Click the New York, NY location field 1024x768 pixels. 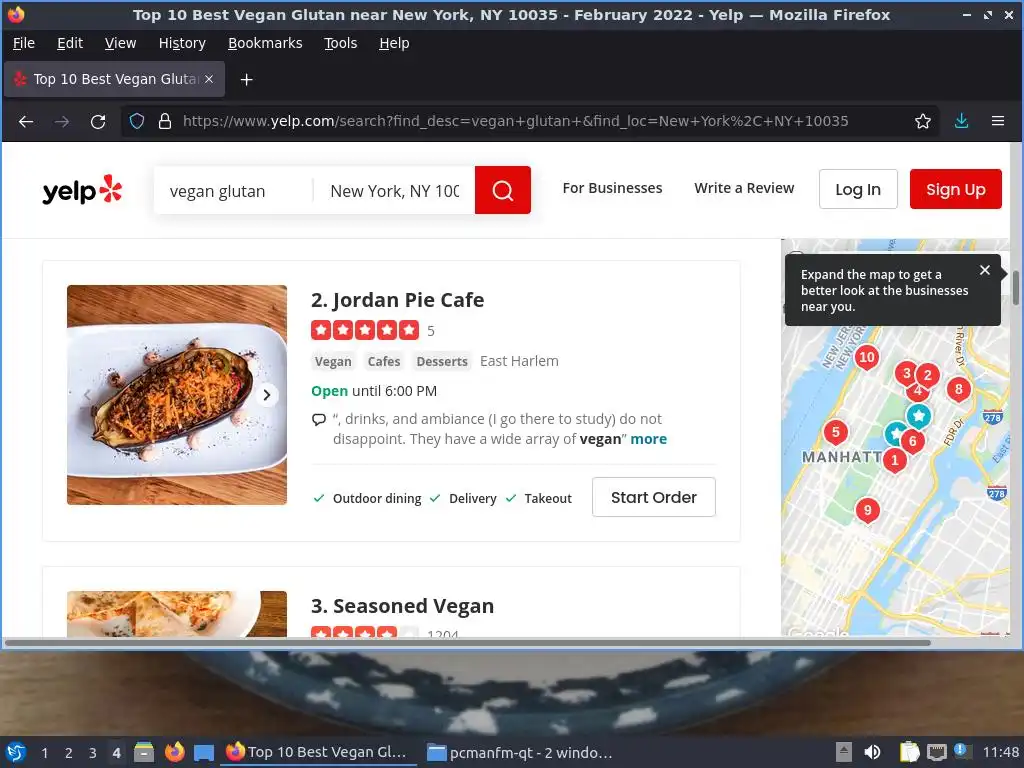click(x=394, y=191)
